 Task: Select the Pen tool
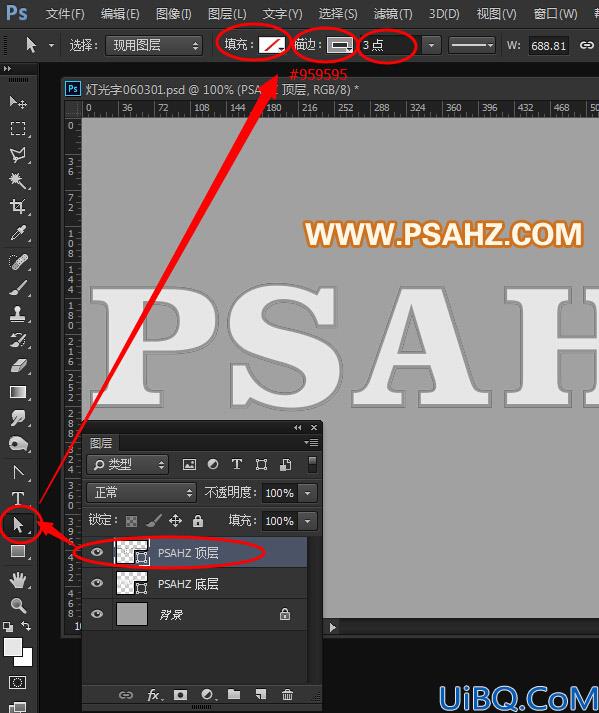[x=18, y=473]
